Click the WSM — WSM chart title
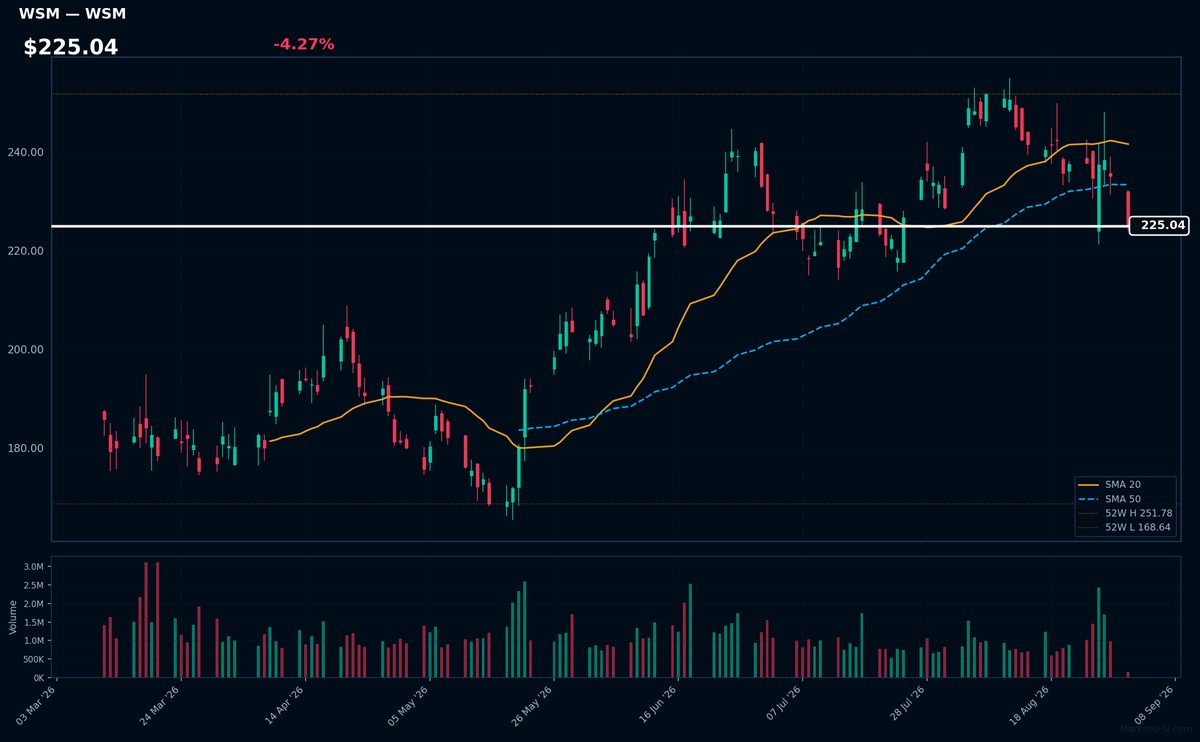Screen dimensions: 1200x742 [72, 14]
